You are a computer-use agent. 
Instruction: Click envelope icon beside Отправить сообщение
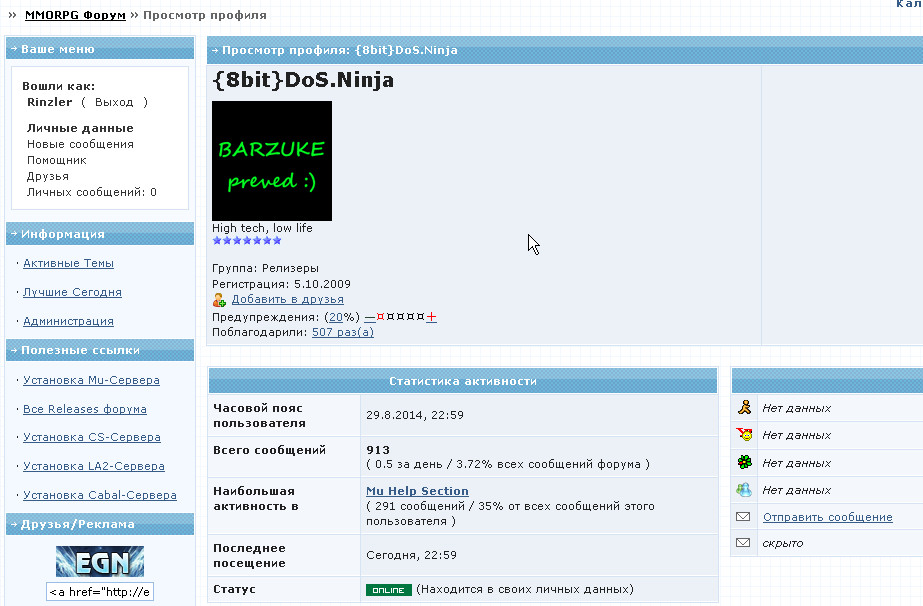coord(743,516)
